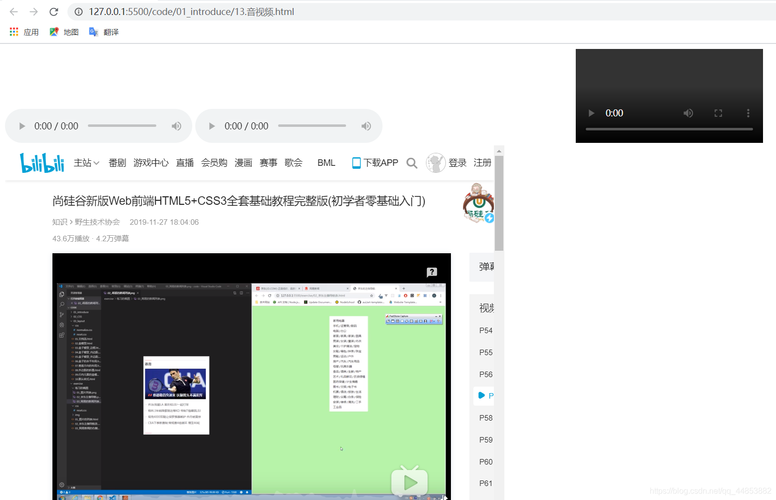Open the 地图 maps bookmark

pyautogui.click(x=64, y=32)
